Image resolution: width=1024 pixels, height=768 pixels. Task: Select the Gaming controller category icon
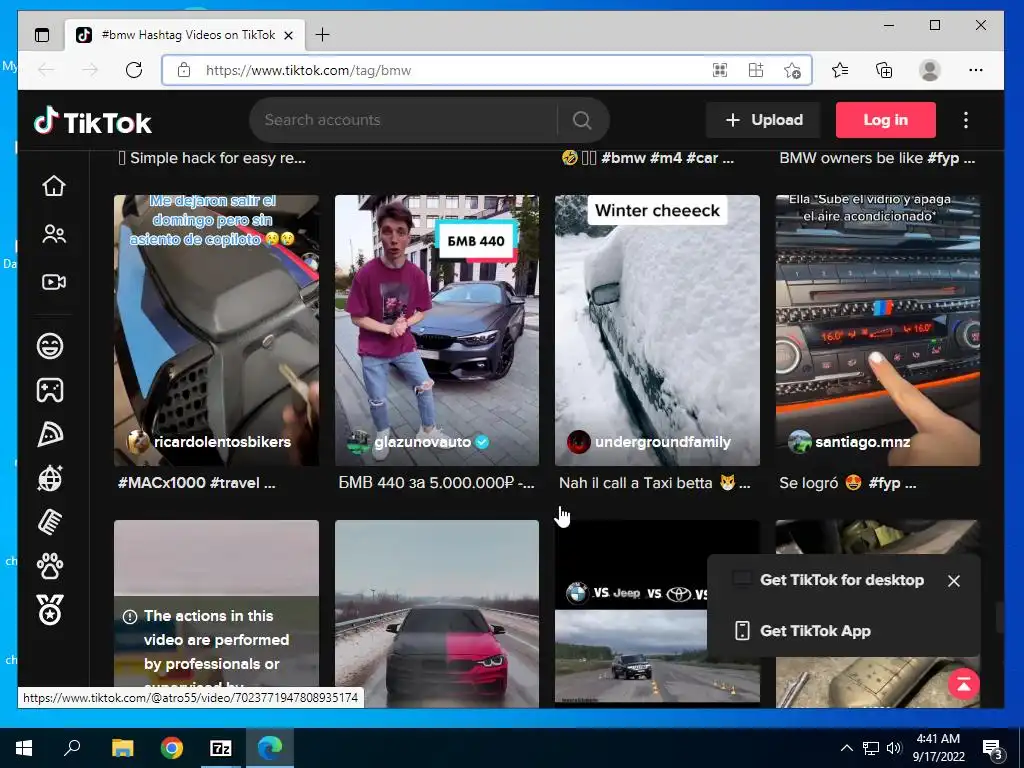50,390
